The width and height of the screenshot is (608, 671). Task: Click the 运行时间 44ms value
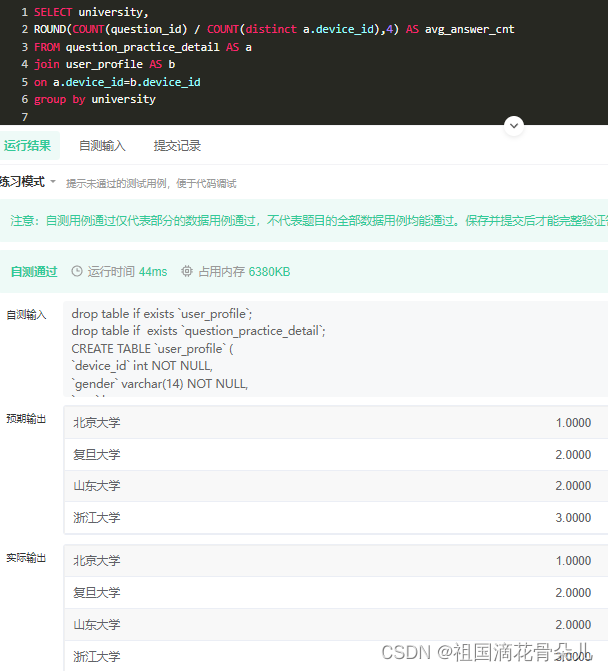(x=153, y=272)
